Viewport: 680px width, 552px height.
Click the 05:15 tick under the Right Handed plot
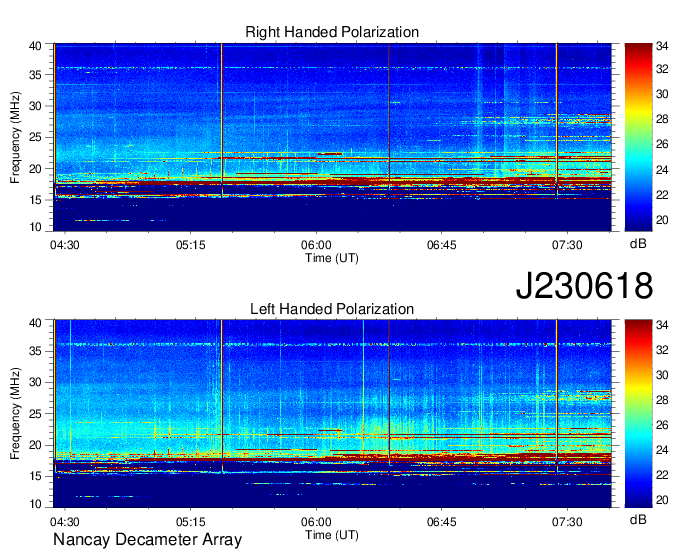[190, 245]
